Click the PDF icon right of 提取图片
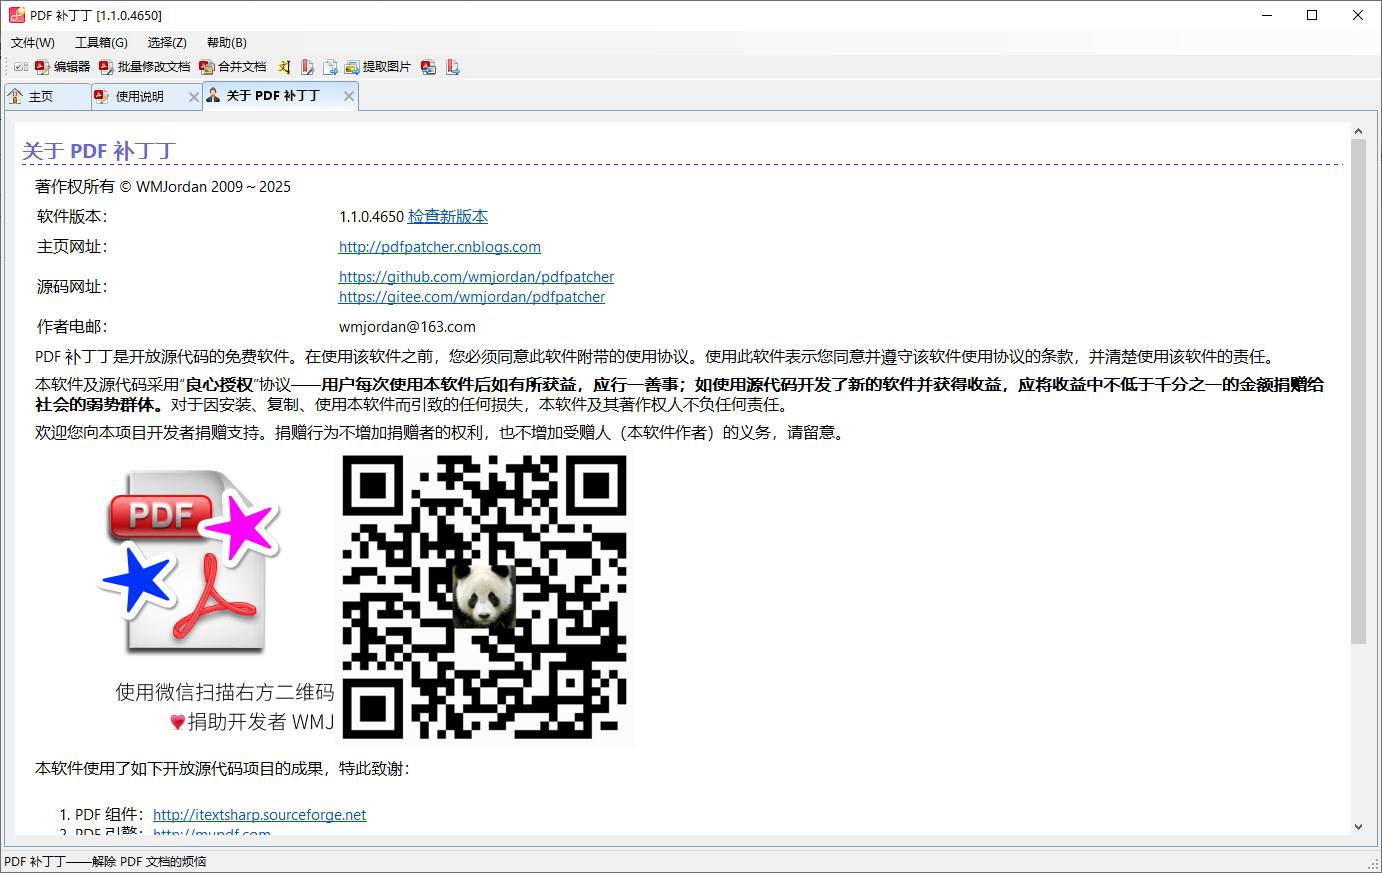The height and width of the screenshot is (873, 1382). click(428, 67)
